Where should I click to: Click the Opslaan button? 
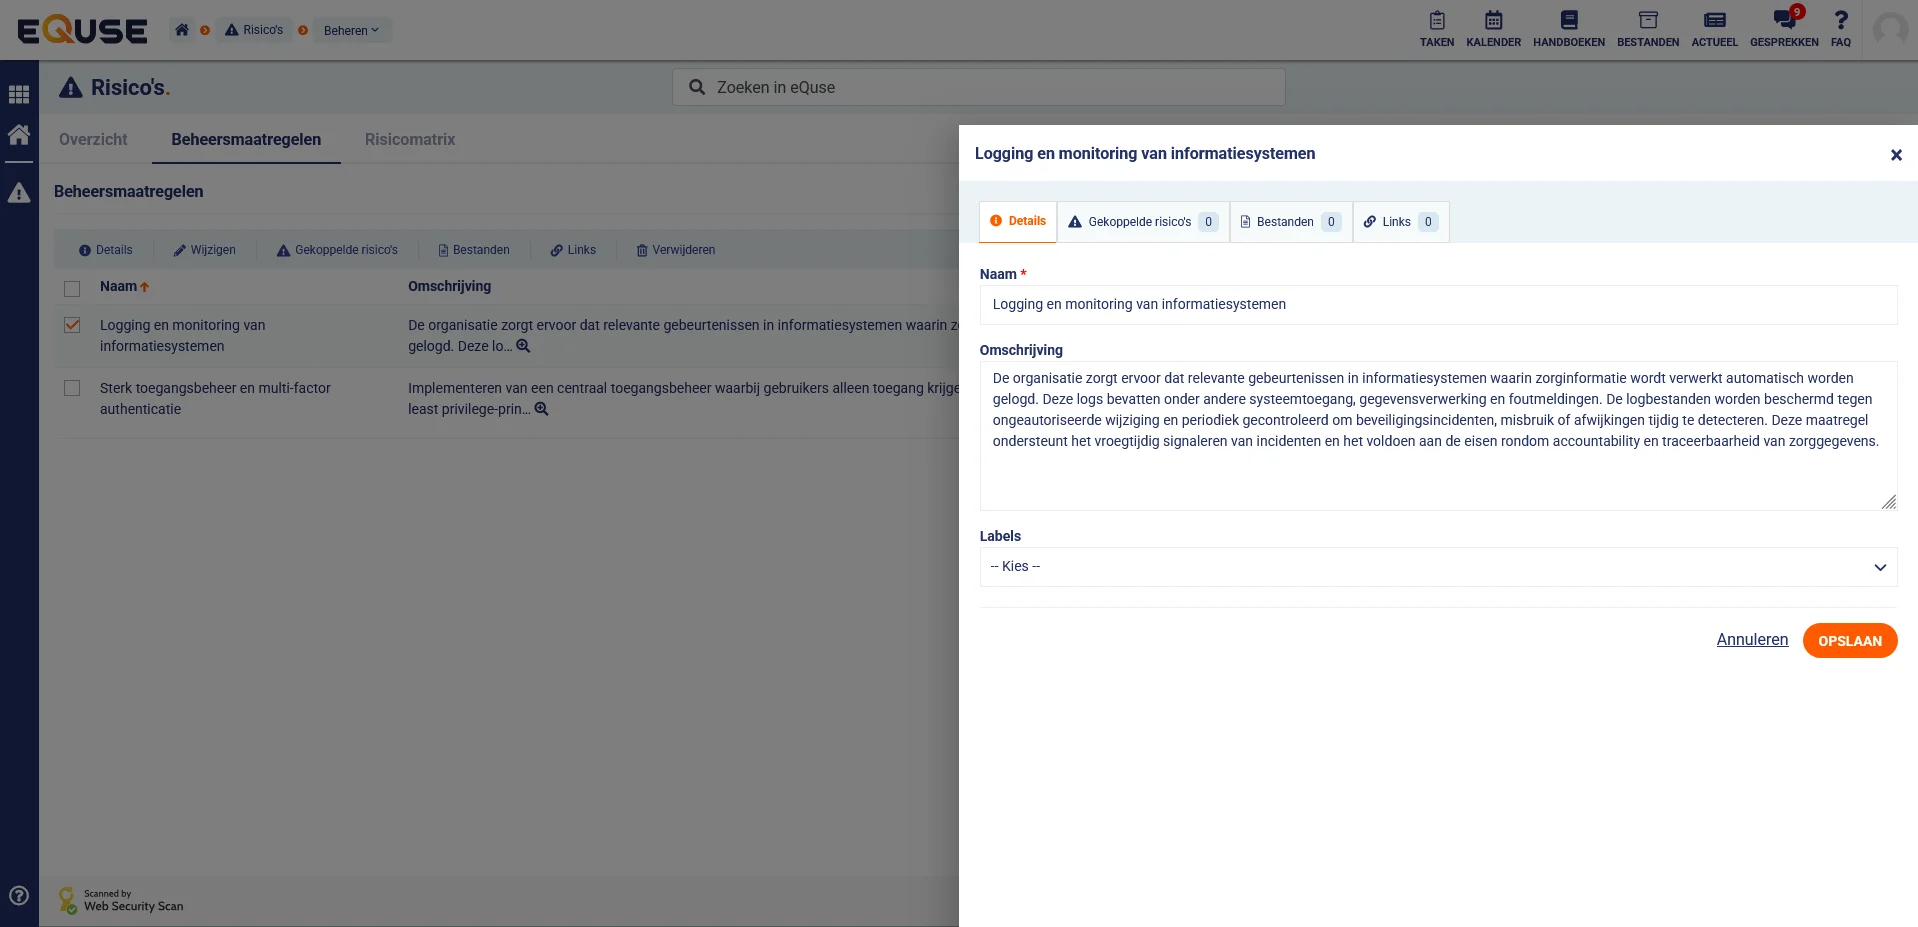click(1849, 641)
